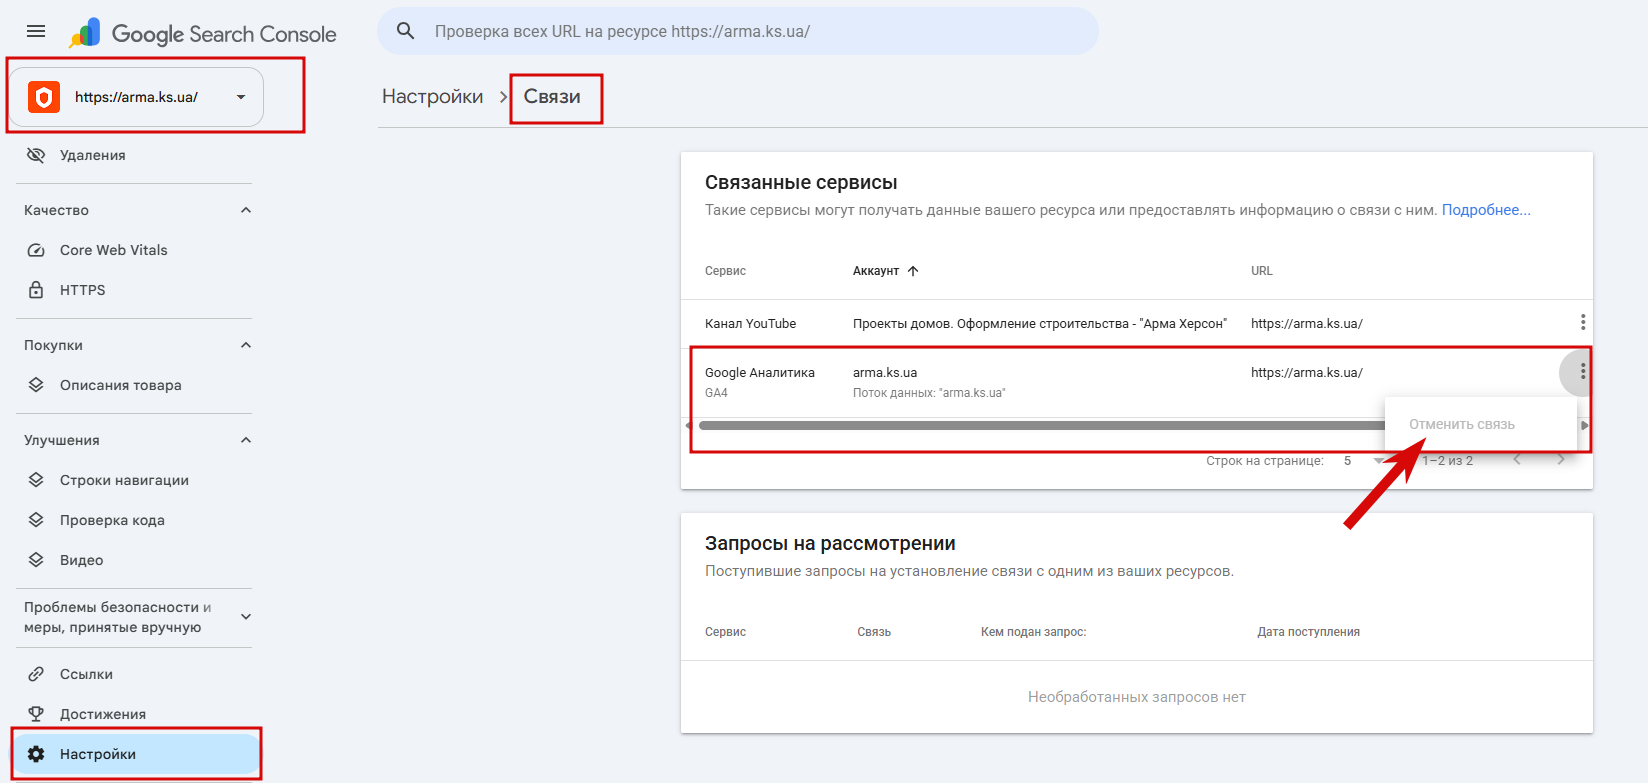Viewport: 1648px width, 783px height.
Task: Click the Связь column header
Action: pyautogui.click(x=874, y=632)
